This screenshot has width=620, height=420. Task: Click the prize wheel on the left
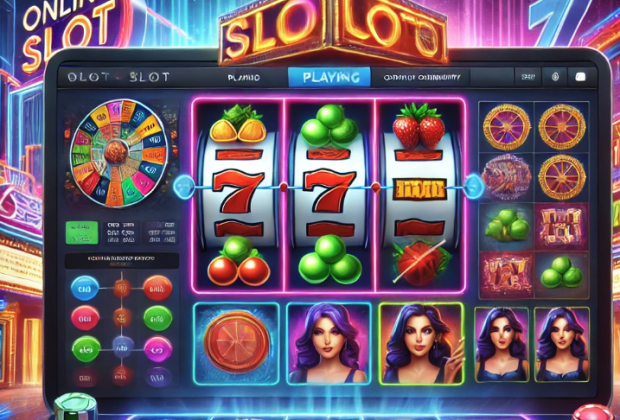[119, 153]
